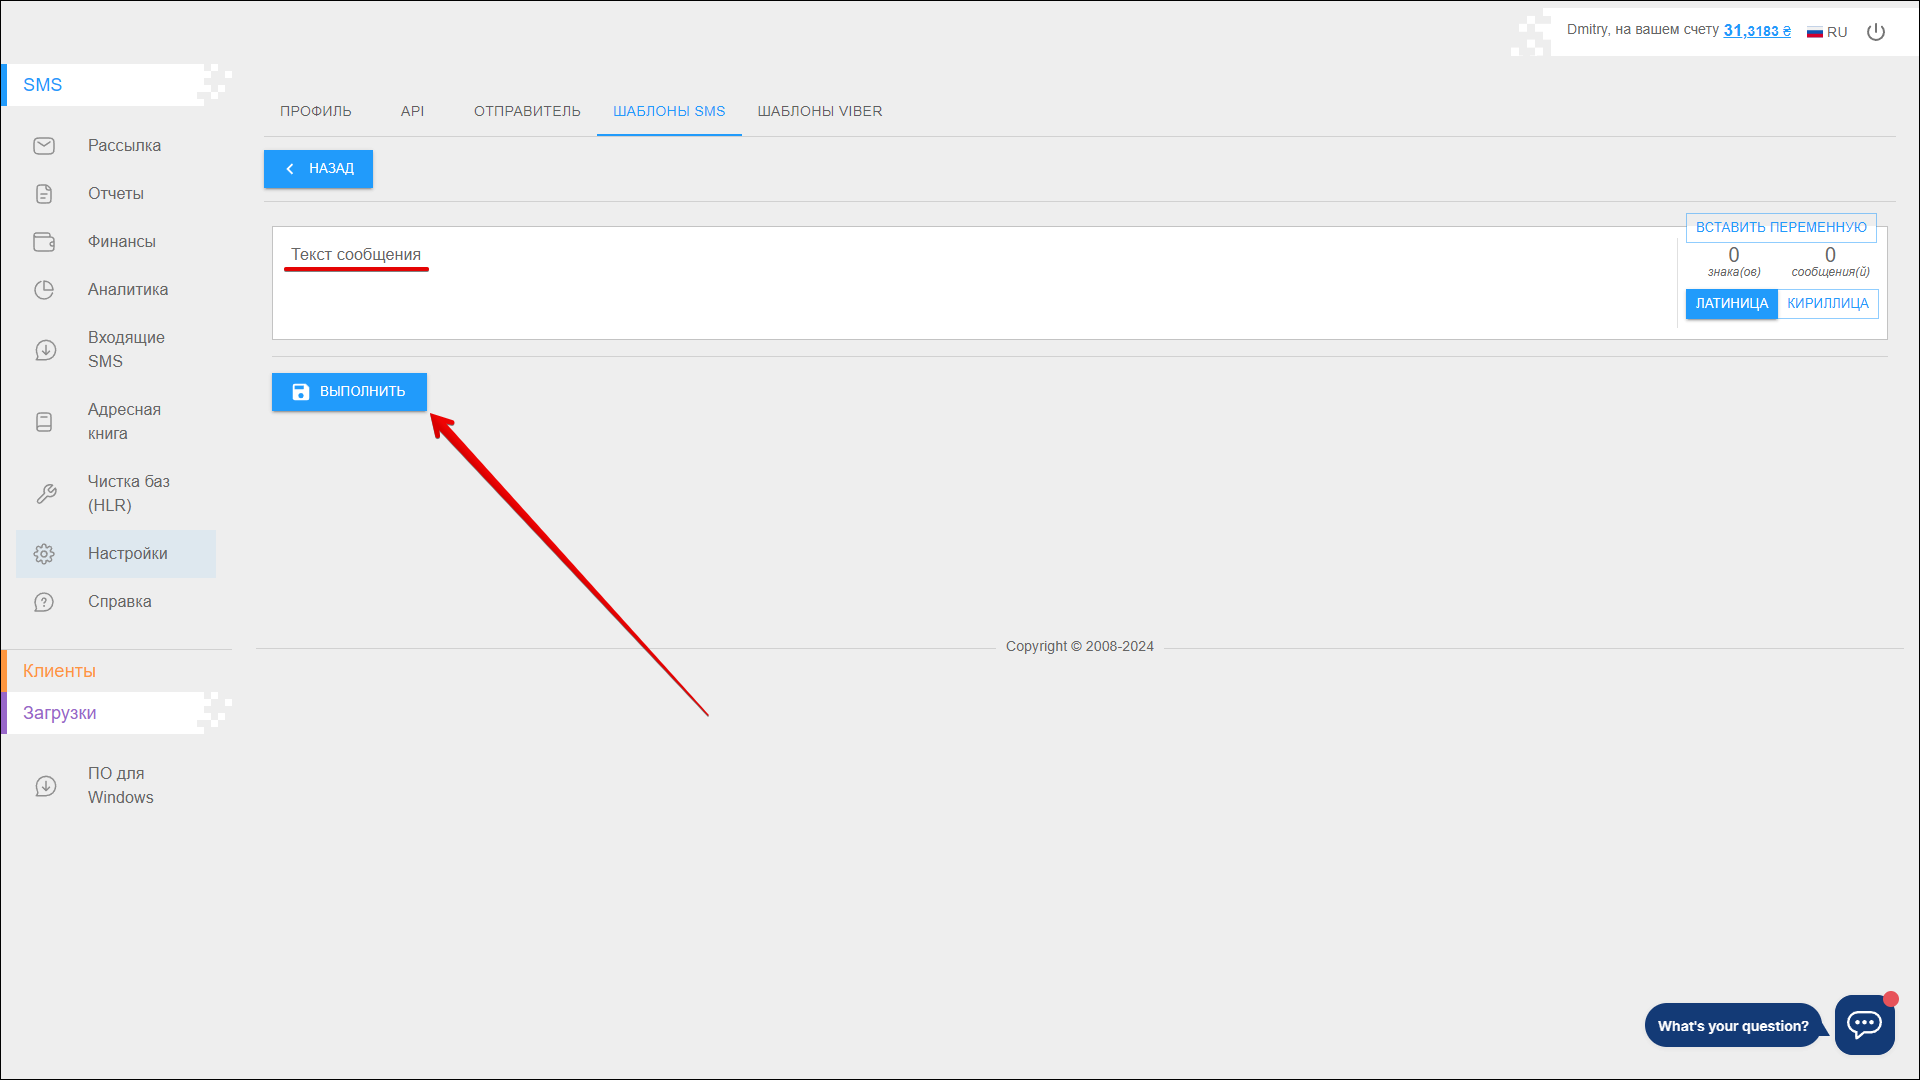Click the Адресная книга book icon

click(44, 422)
